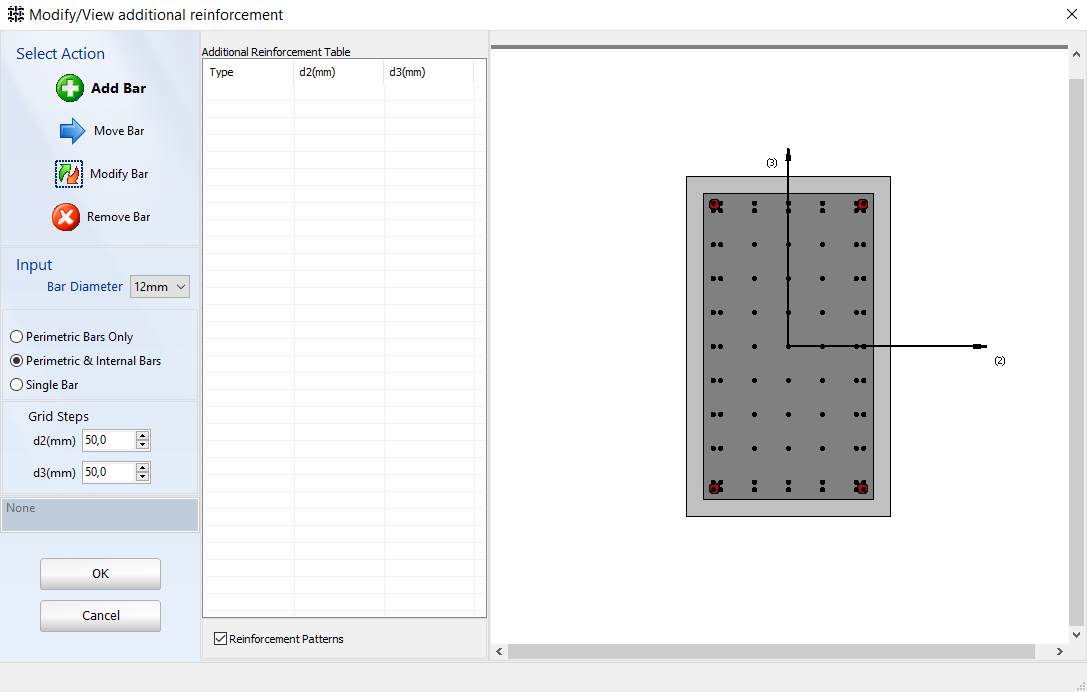Open the Bar Diameter 12mm dropdown
The width and height of the screenshot is (1087, 692).
coord(159,287)
